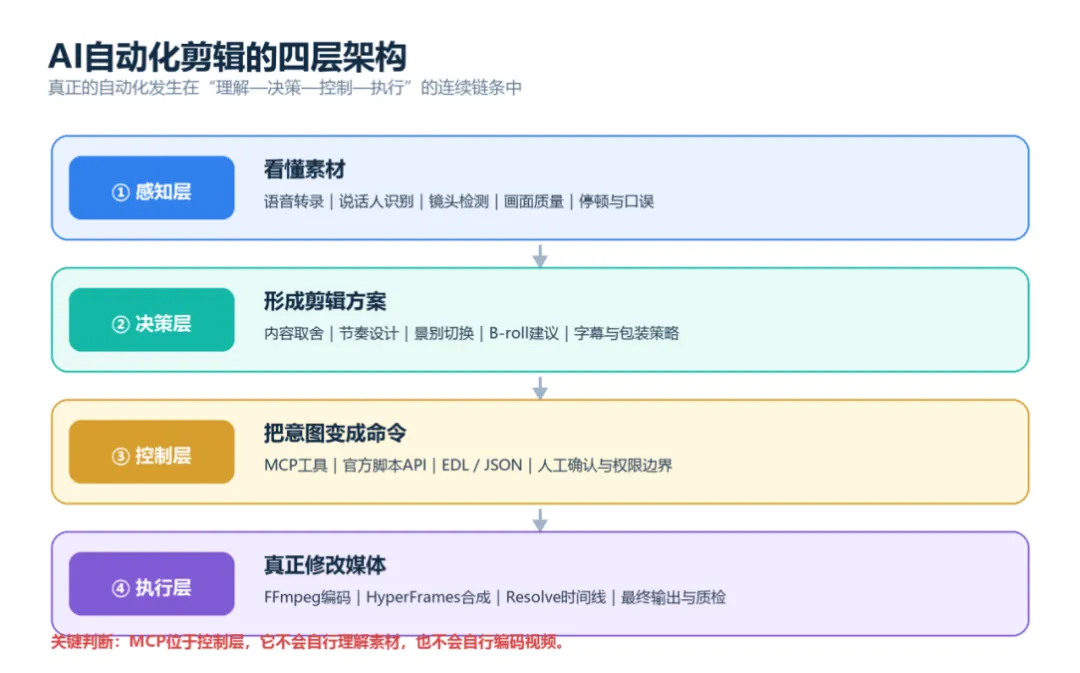Select the red note starting "关键判断：MCP位于控制层"

309,642
